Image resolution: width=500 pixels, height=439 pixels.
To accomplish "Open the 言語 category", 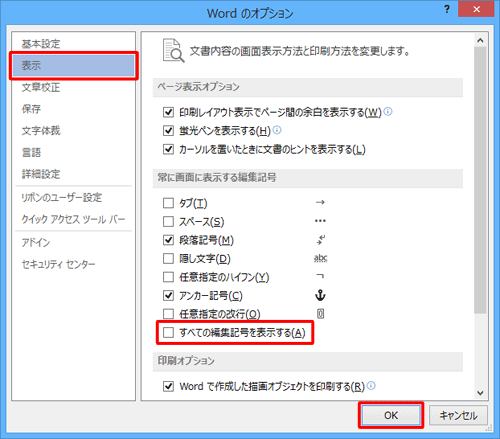I will coord(31,152).
